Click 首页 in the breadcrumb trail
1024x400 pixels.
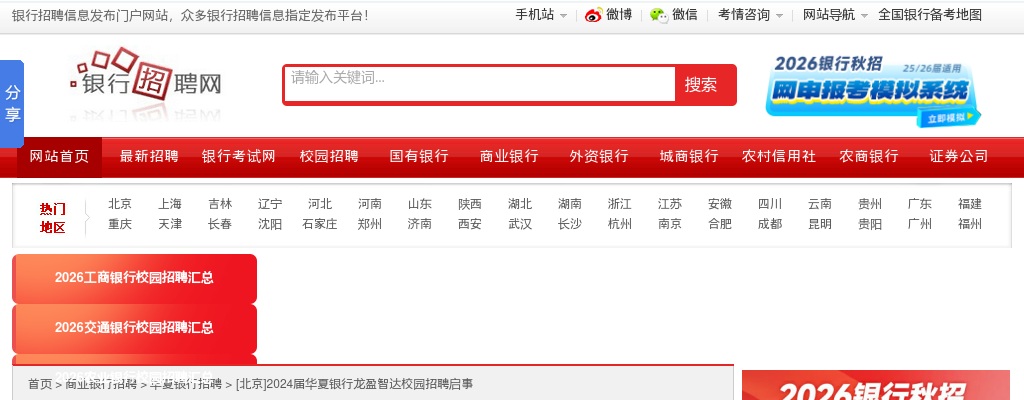(x=40, y=384)
